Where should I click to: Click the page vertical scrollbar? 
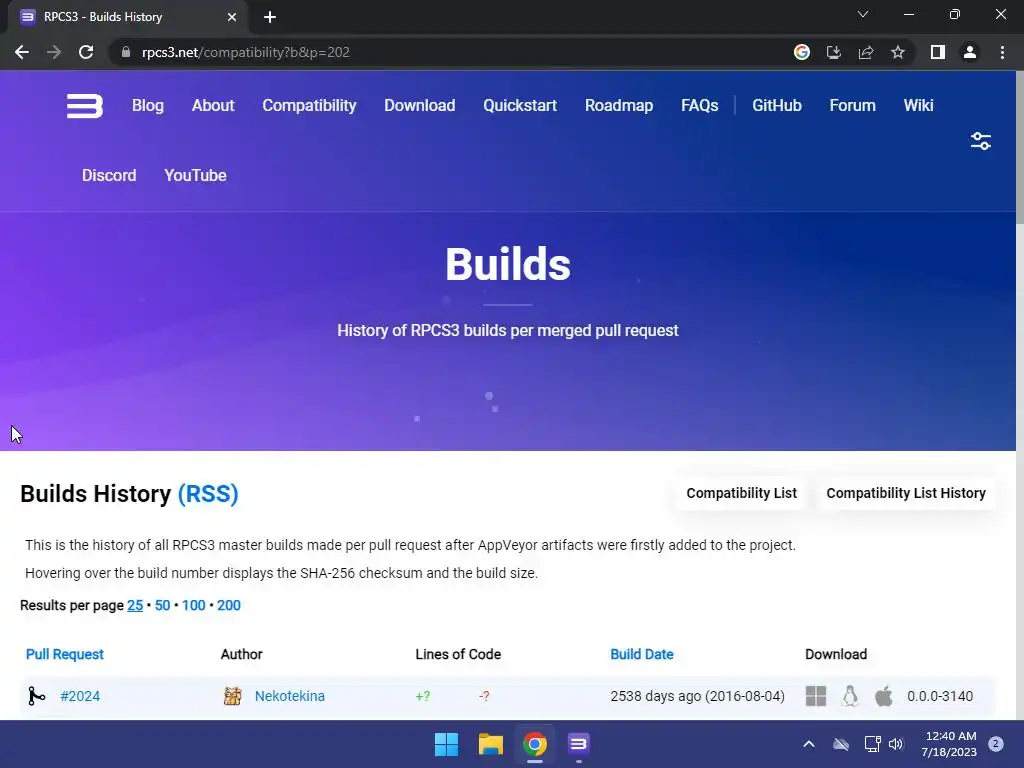(1019, 150)
